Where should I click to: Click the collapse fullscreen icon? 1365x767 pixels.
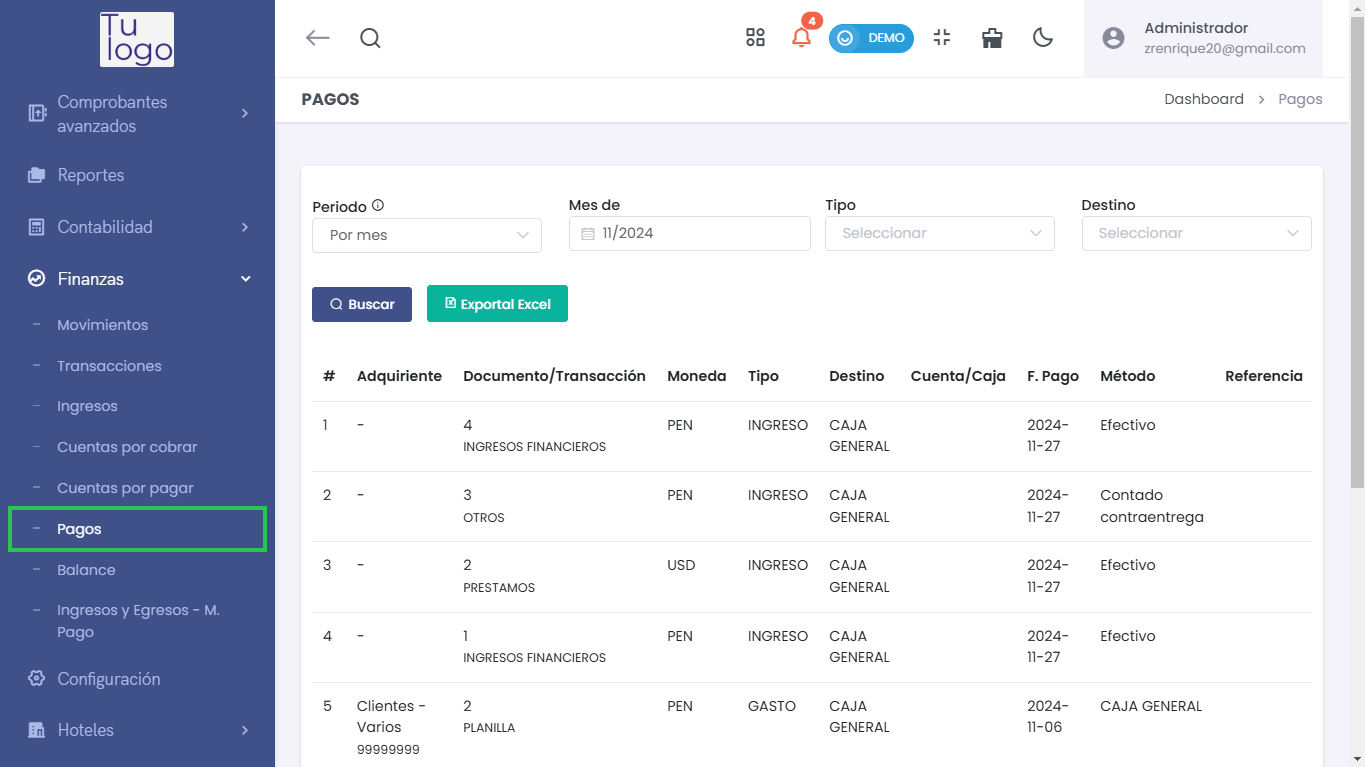point(941,38)
